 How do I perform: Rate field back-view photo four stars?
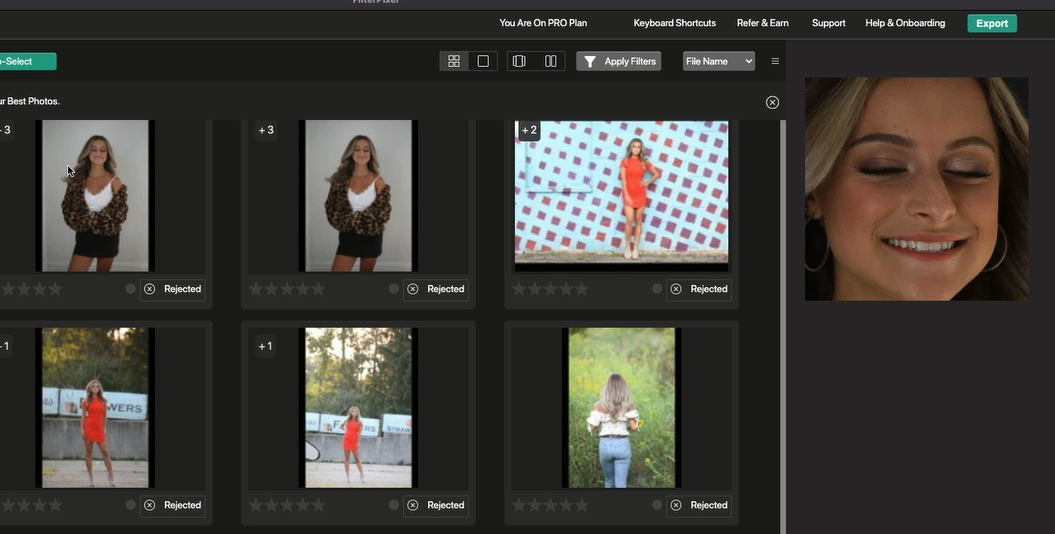tap(565, 505)
